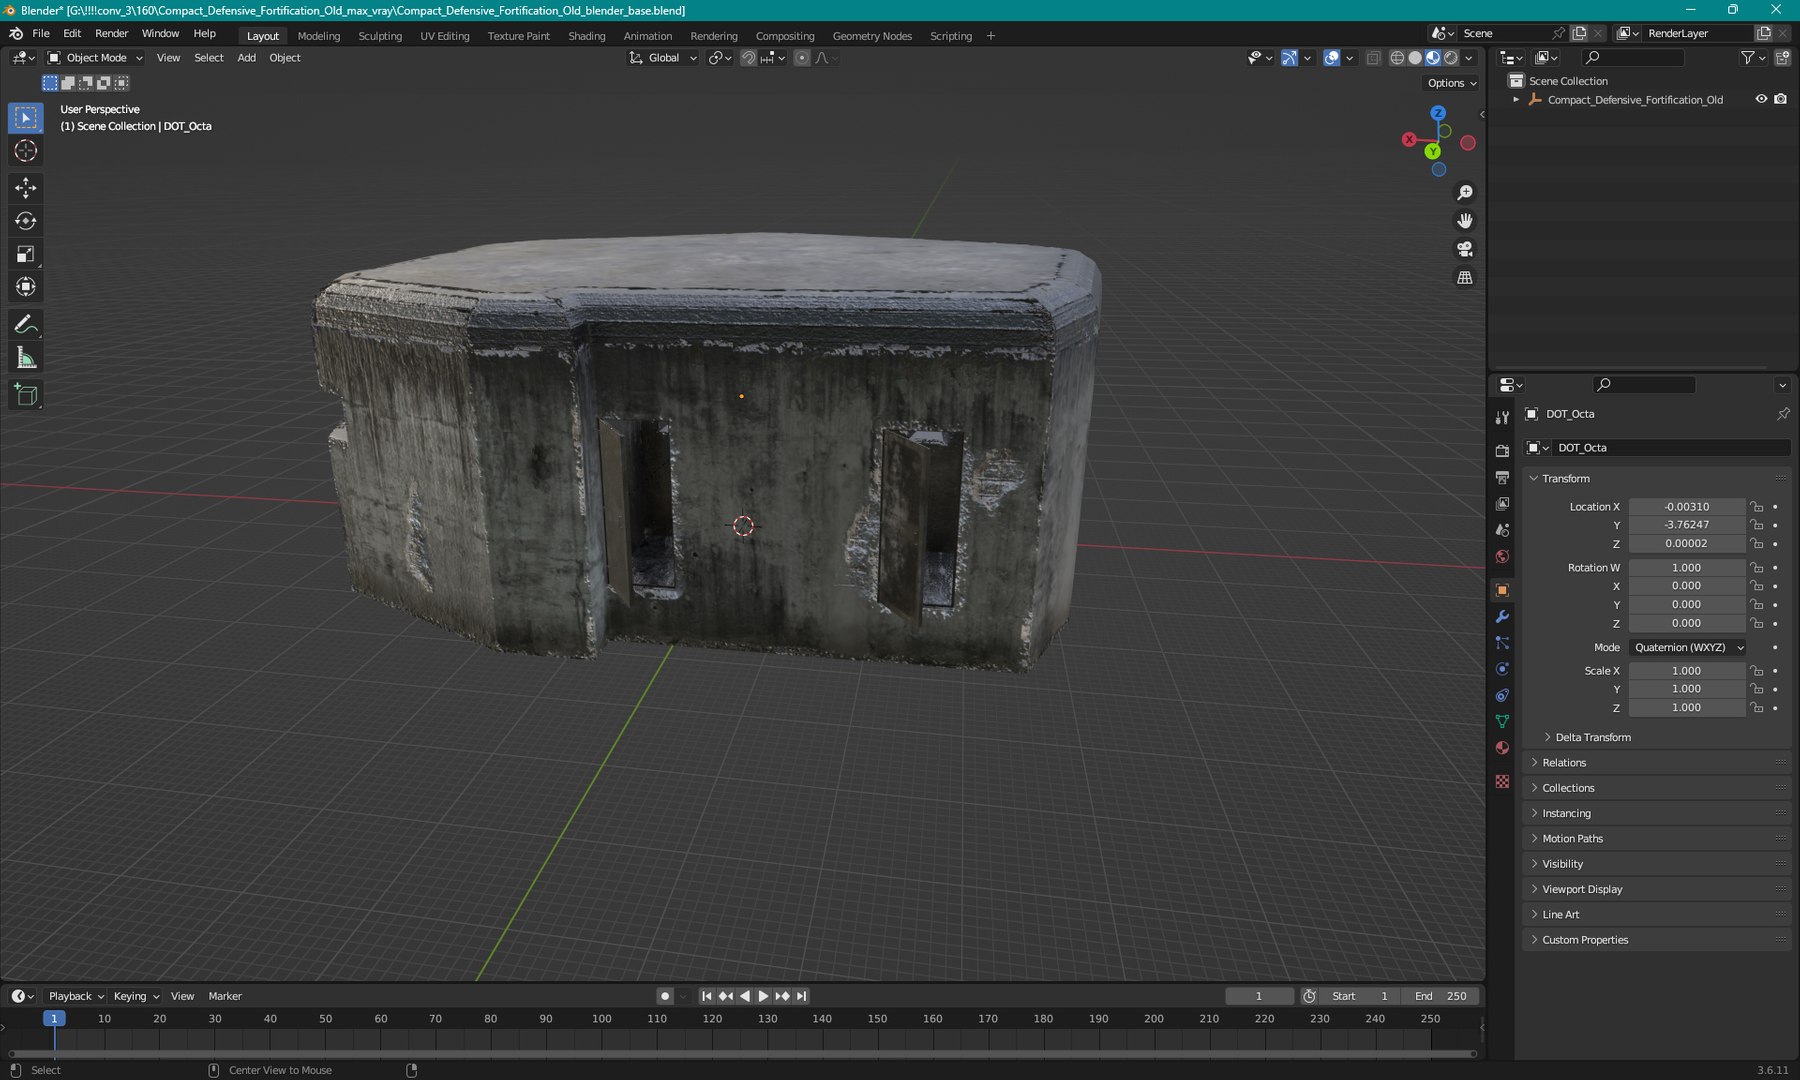Open the File menu

coord(41,33)
